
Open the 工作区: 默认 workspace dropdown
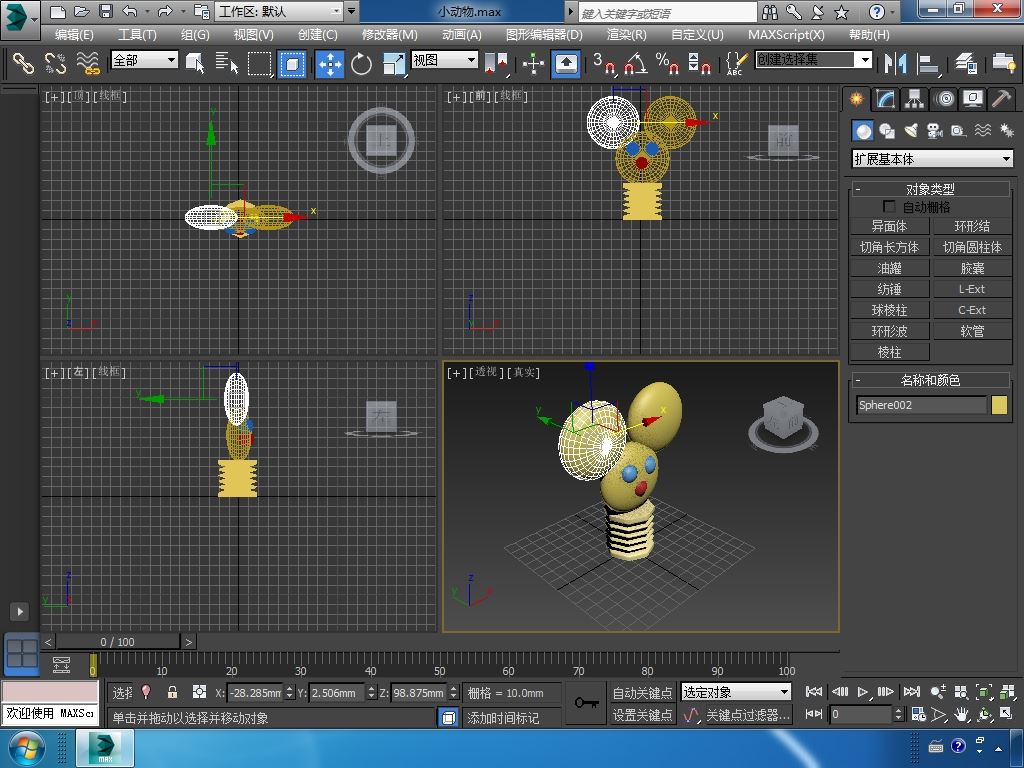pyautogui.click(x=280, y=11)
